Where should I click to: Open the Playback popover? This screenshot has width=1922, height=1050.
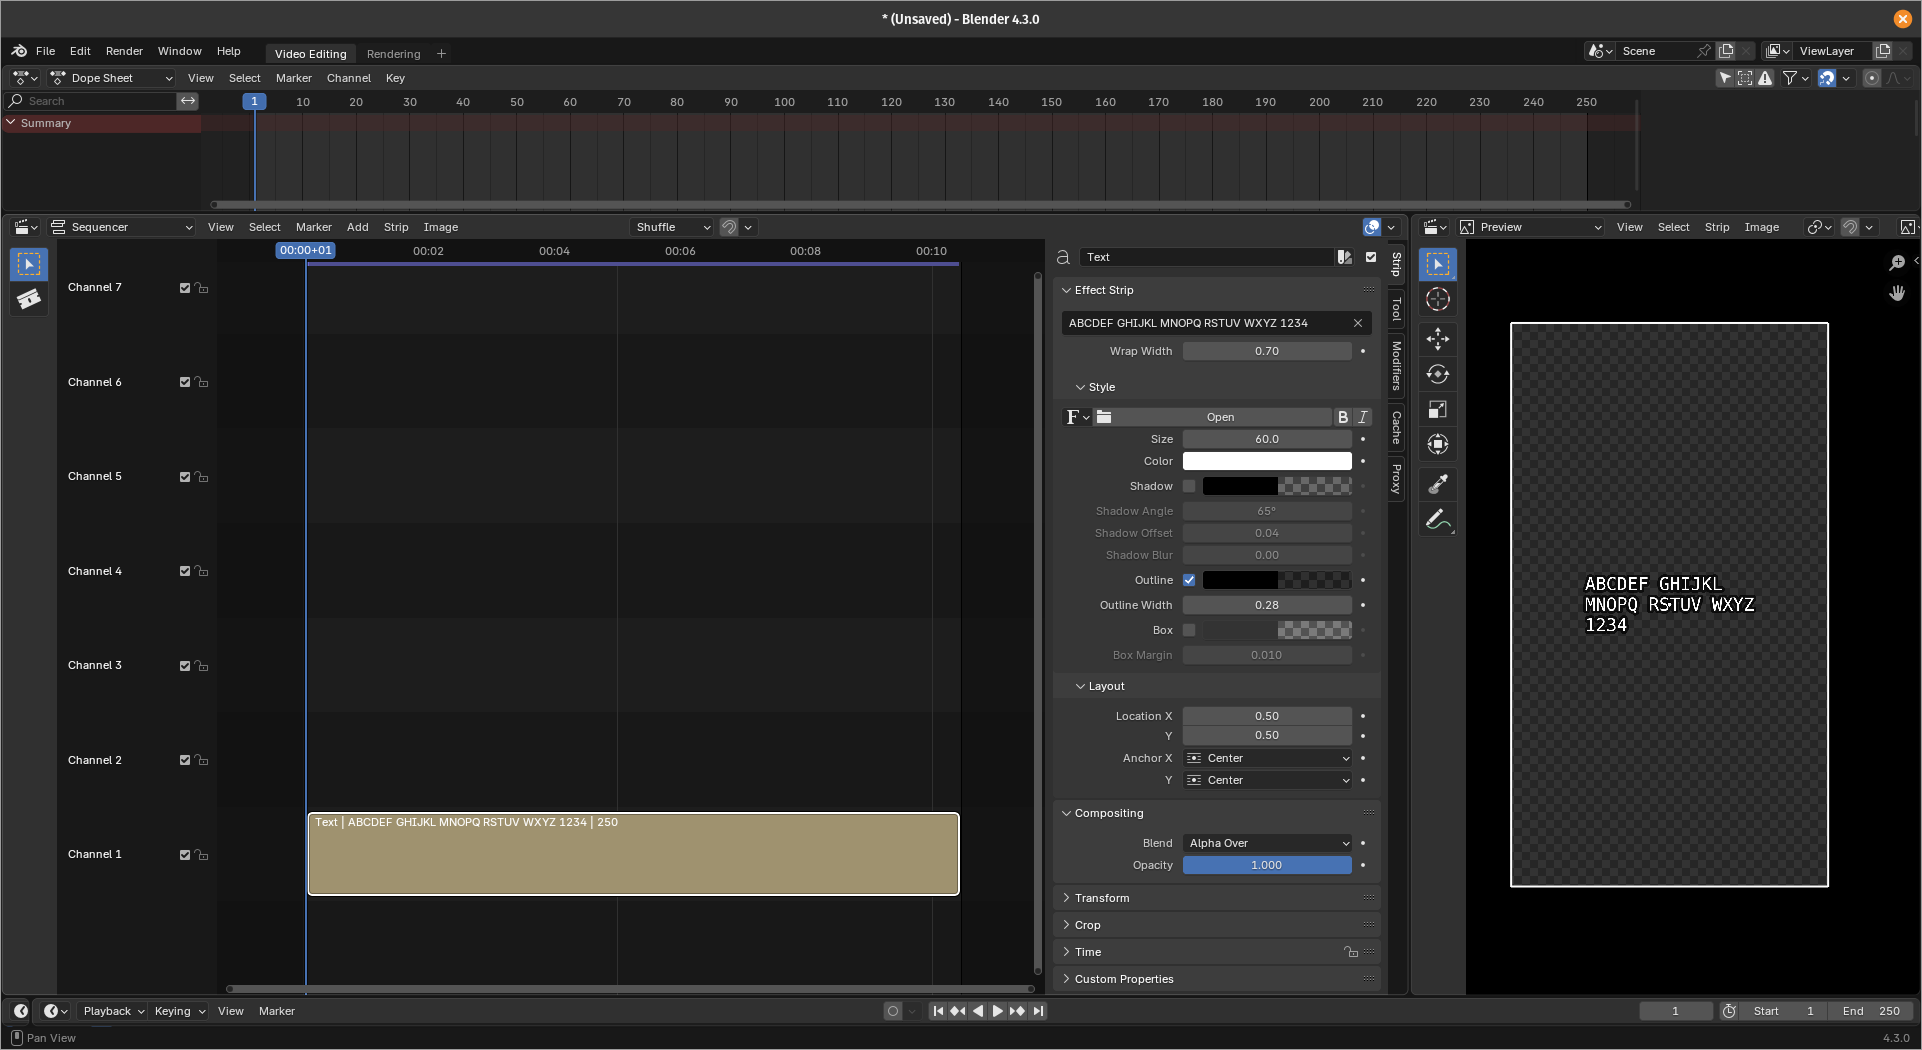(113, 1011)
